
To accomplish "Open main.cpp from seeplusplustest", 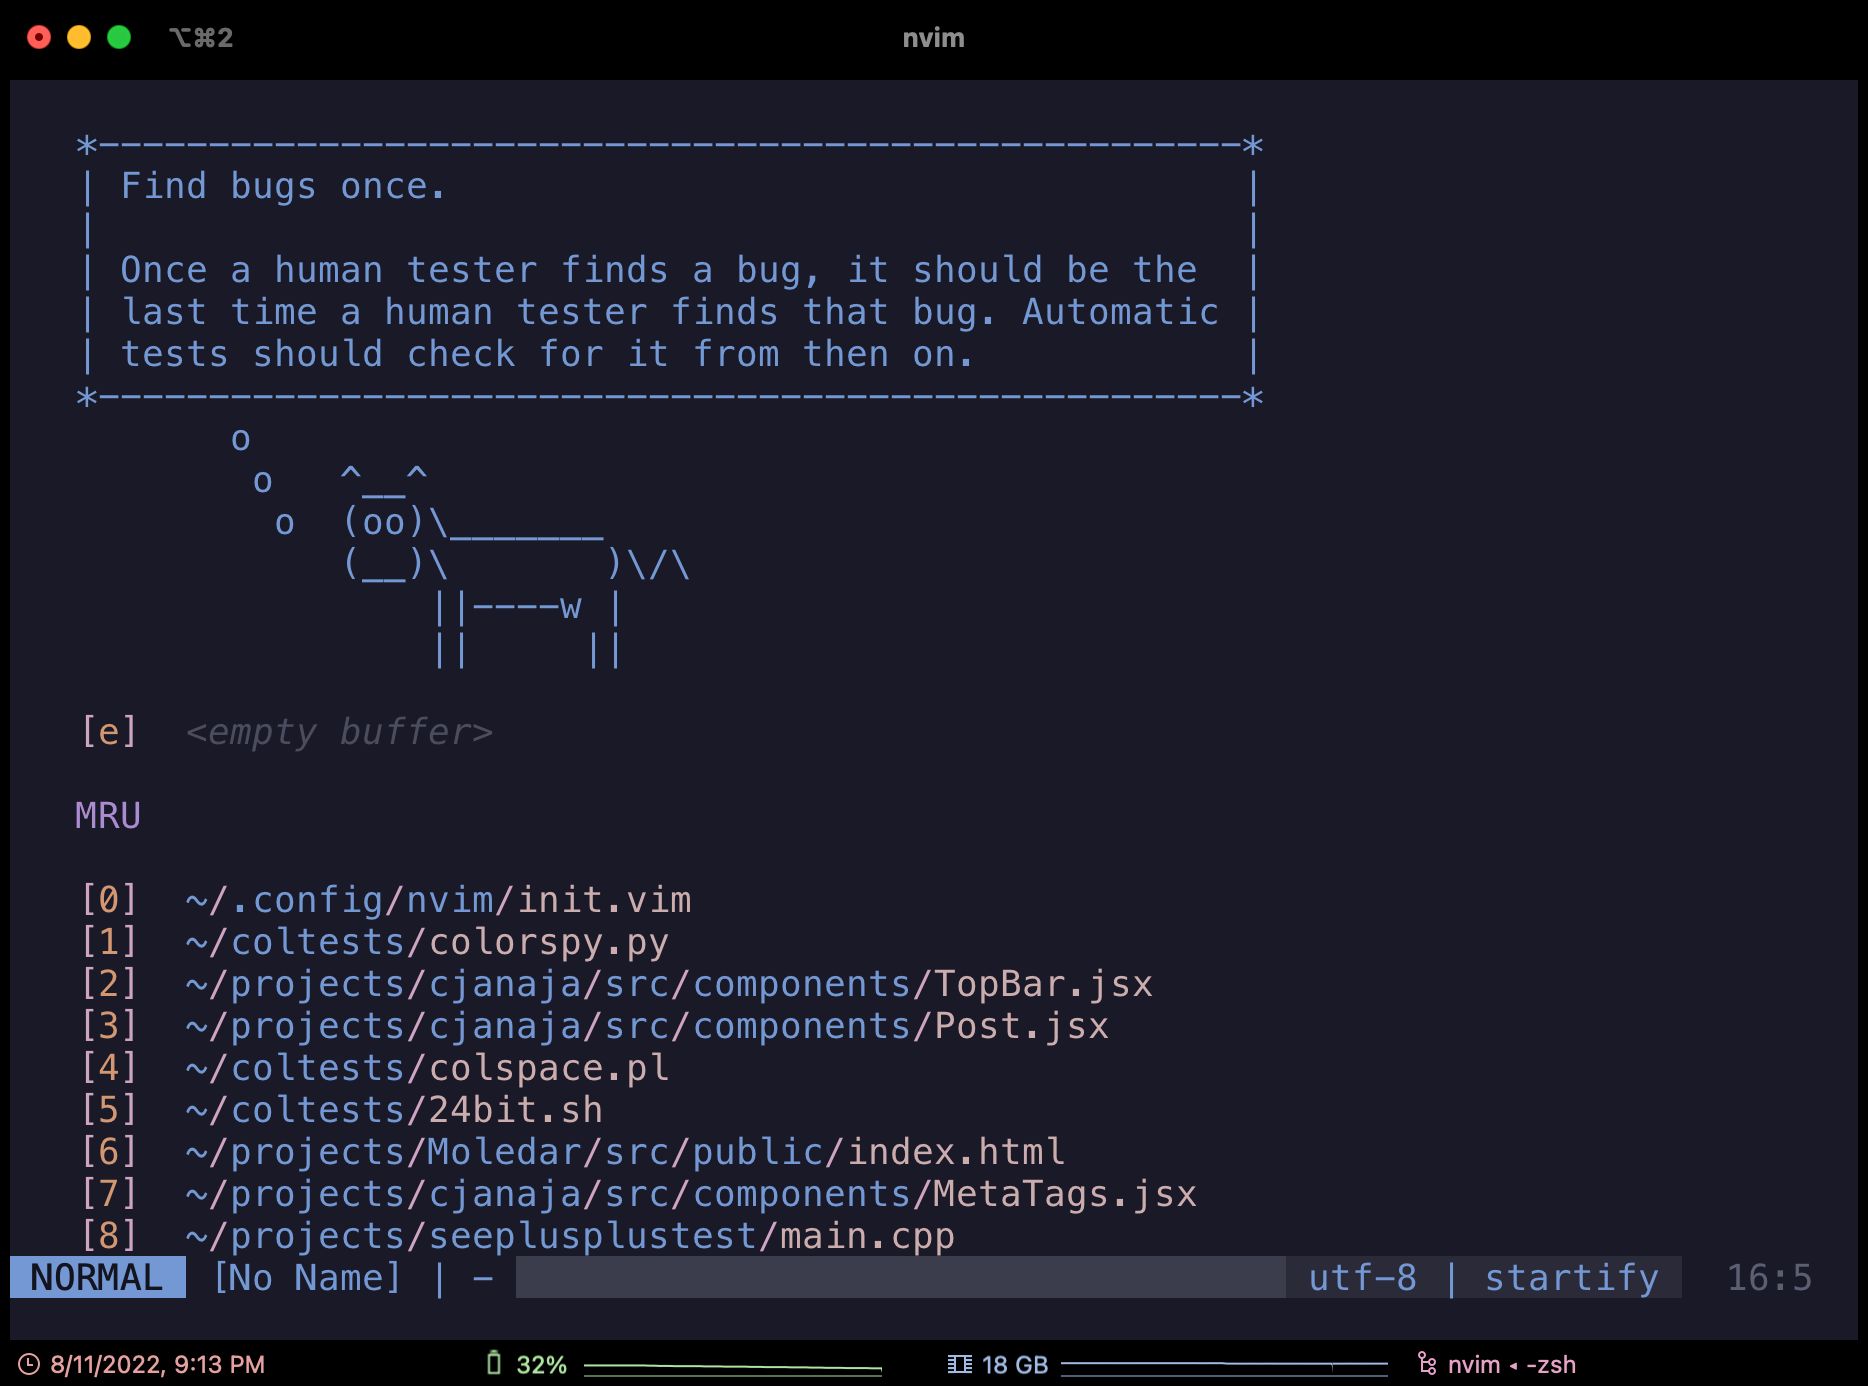I will (570, 1235).
